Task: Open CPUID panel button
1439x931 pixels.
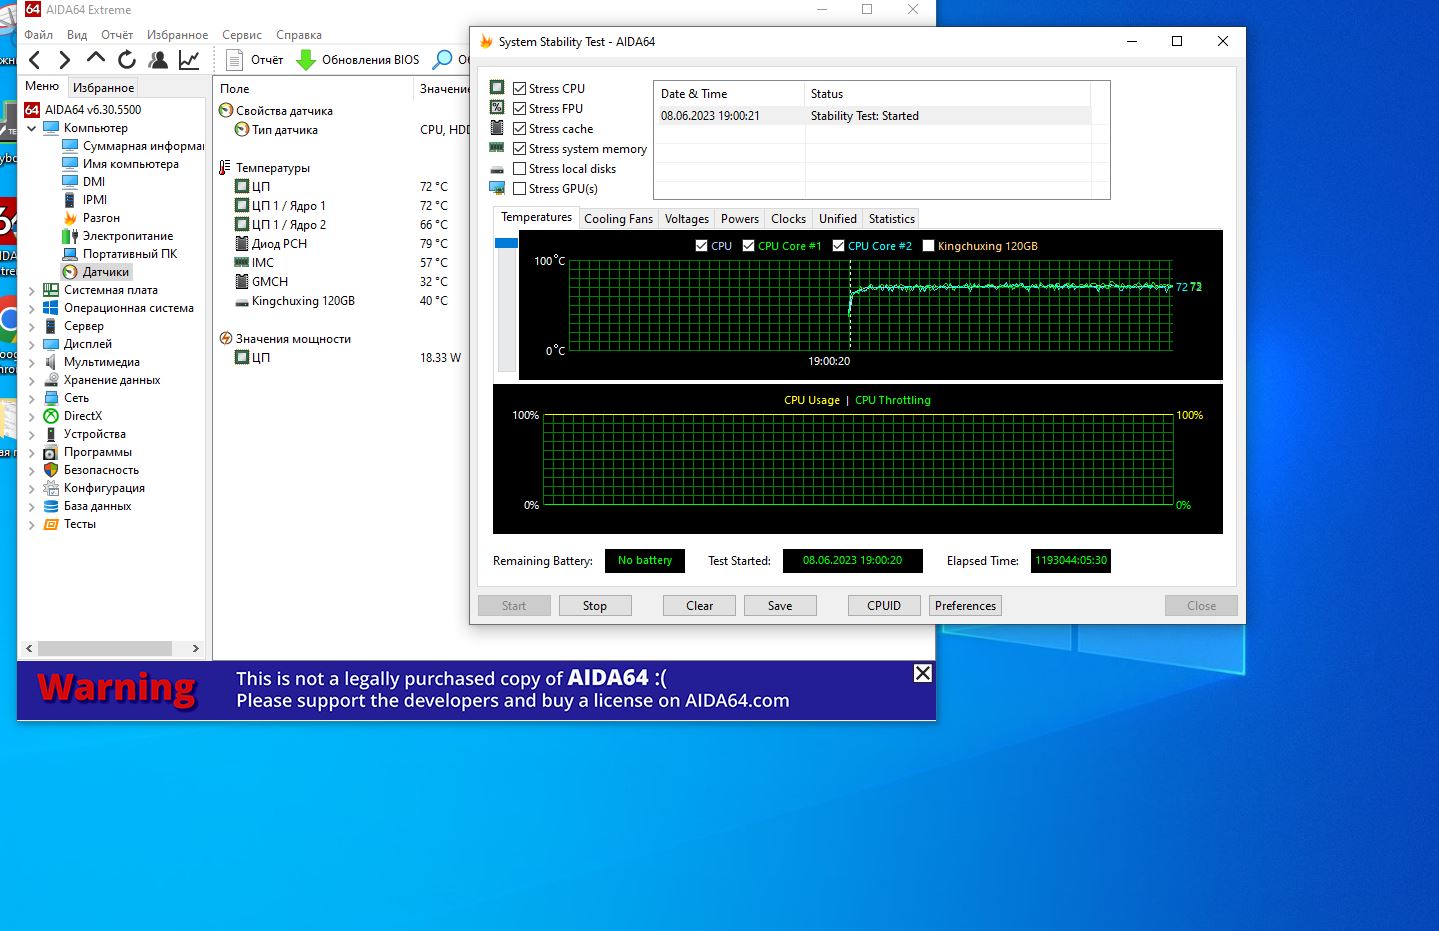Action: [x=884, y=606]
